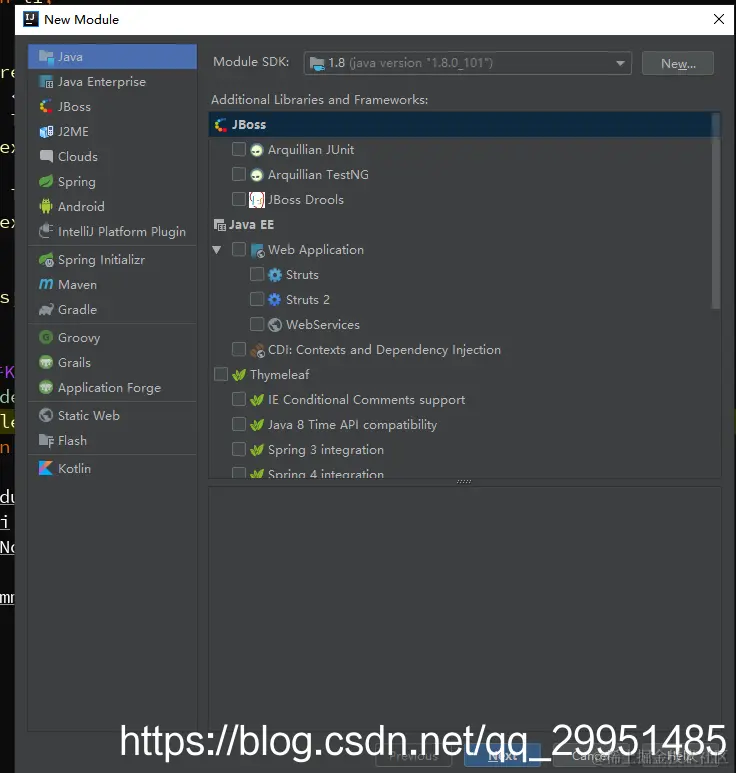Click the Spring Initializr icon

click(x=46, y=260)
